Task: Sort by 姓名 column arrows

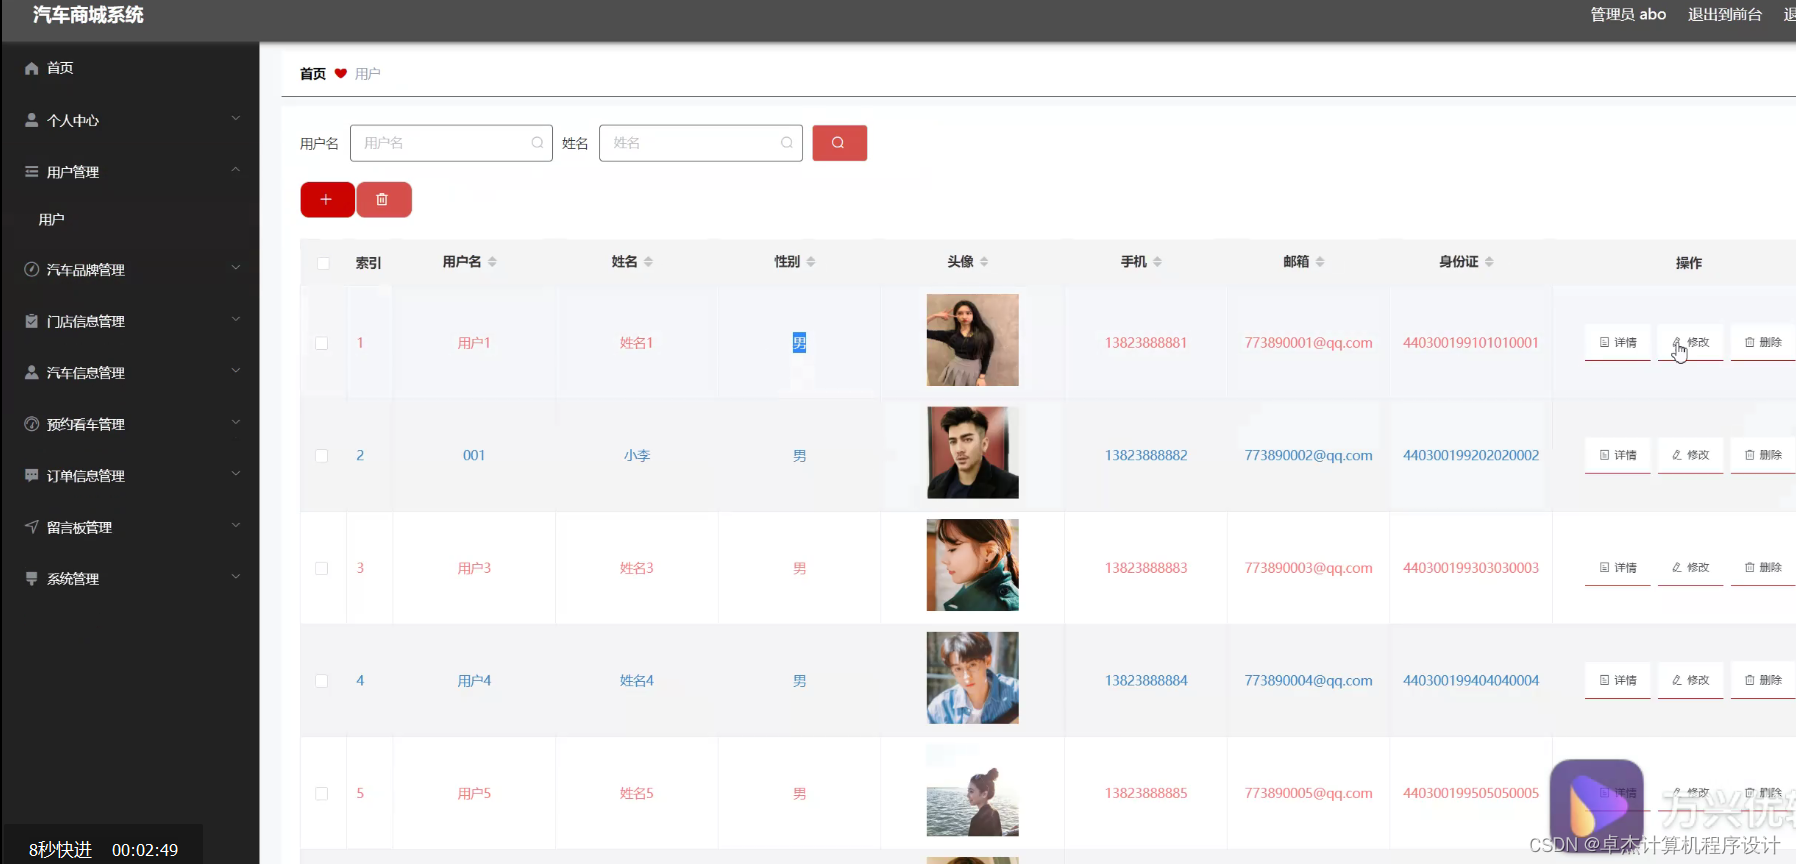Action: [648, 262]
